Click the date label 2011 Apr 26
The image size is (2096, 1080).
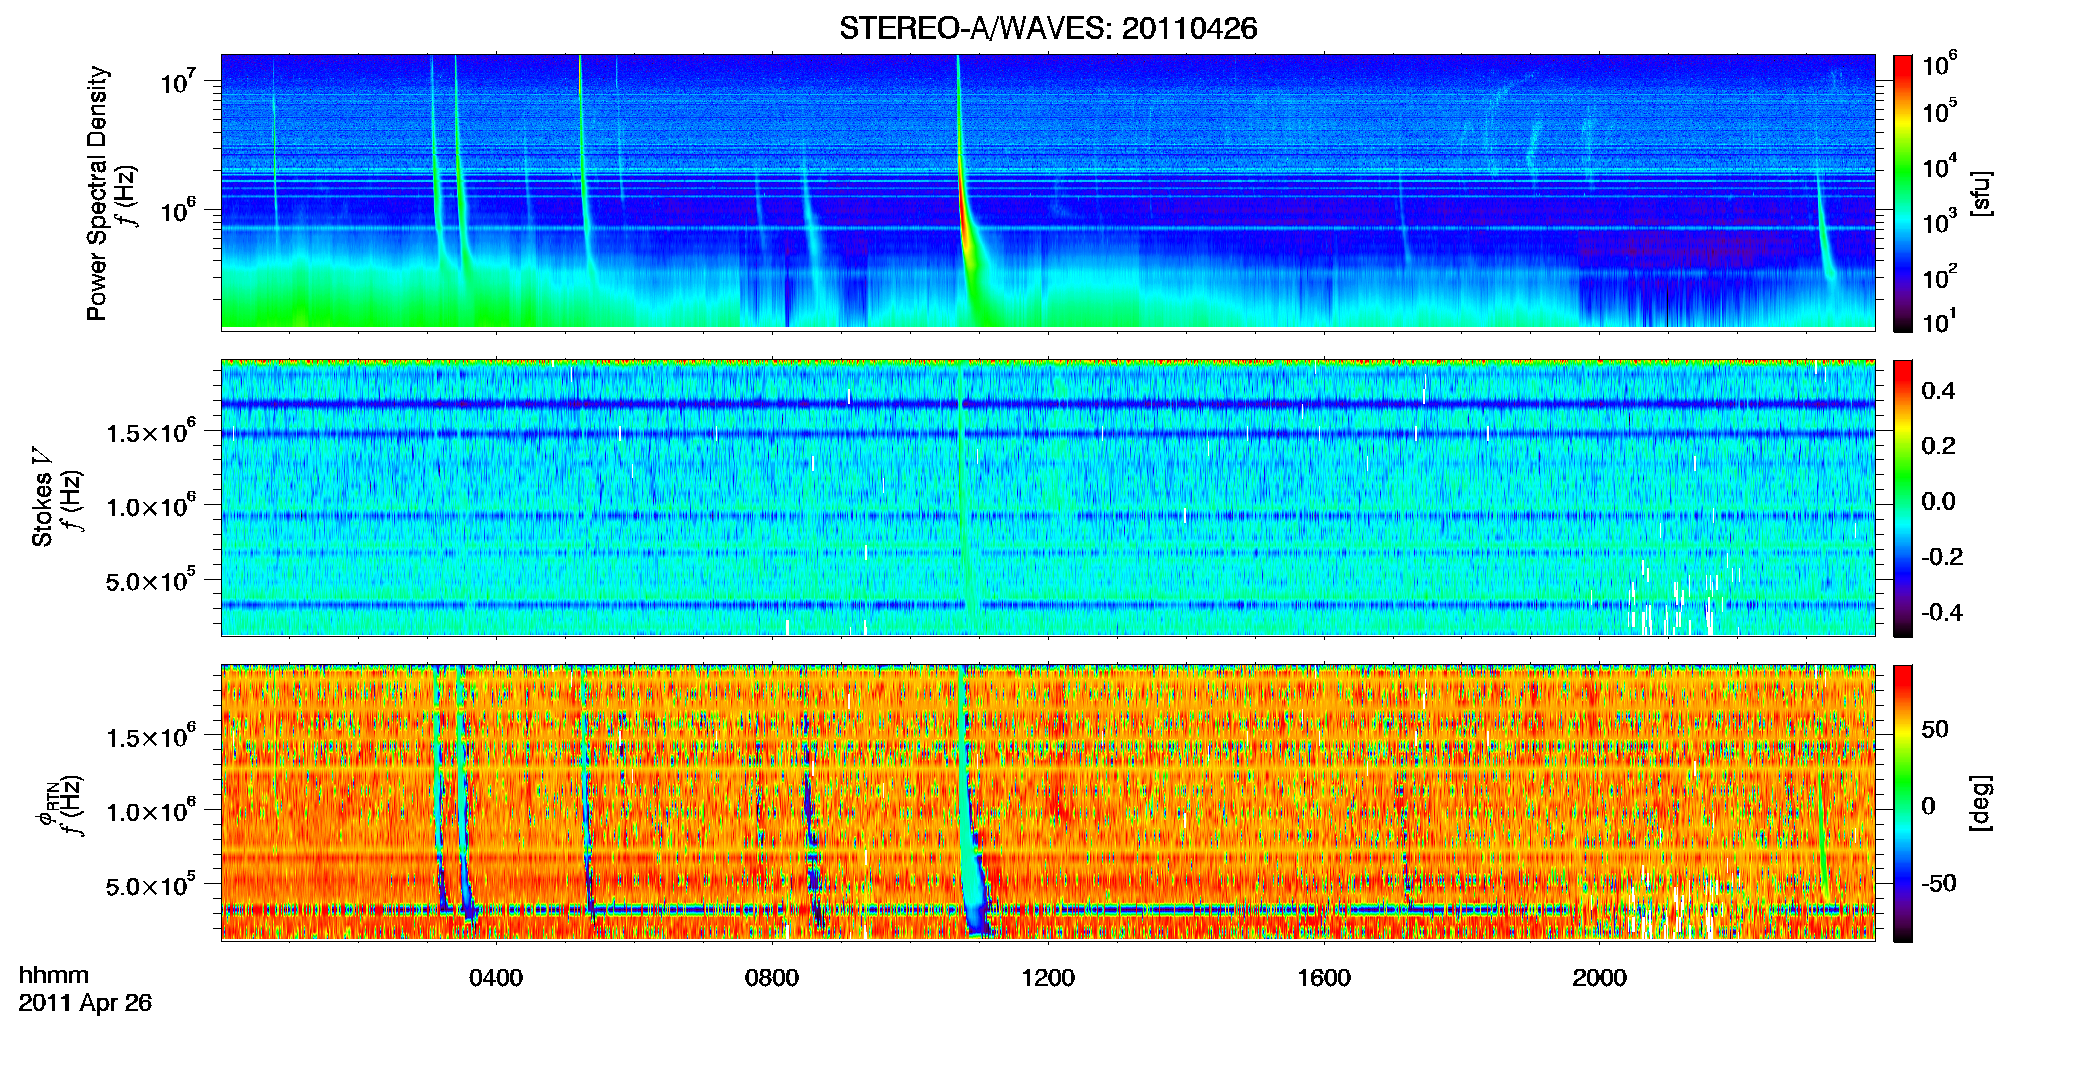tap(85, 1003)
